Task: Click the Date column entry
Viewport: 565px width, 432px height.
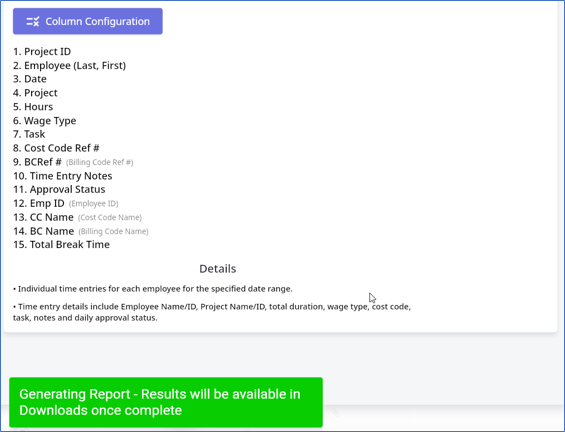Action: click(30, 79)
